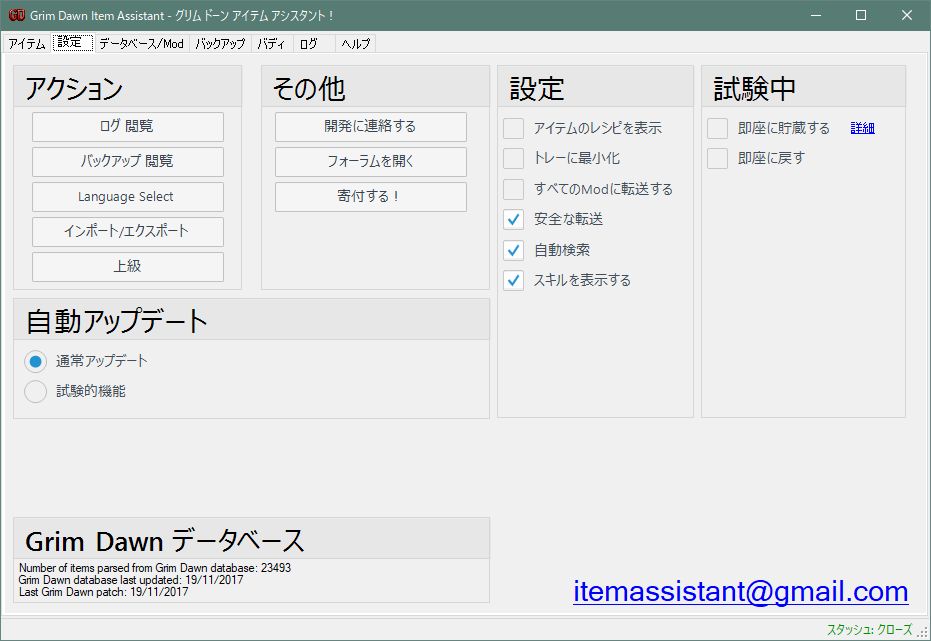Click 'Grim Dawn database last updated' text
This screenshot has width=931, height=641.
coord(131,580)
